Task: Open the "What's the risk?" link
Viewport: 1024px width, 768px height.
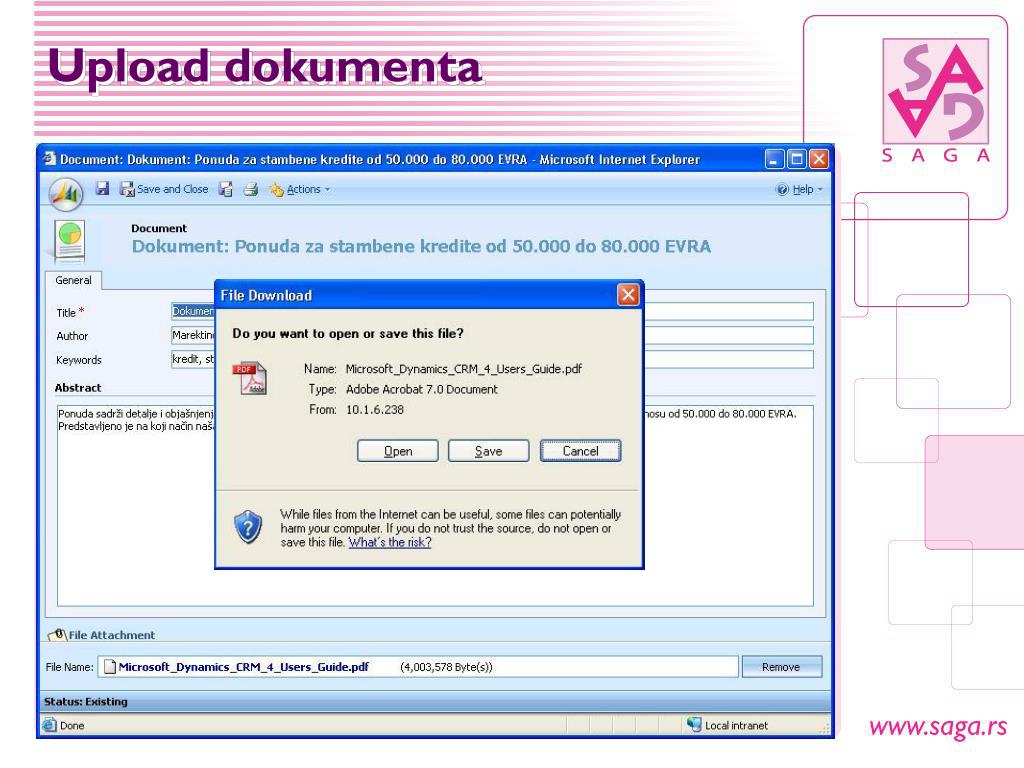Action: (x=390, y=543)
